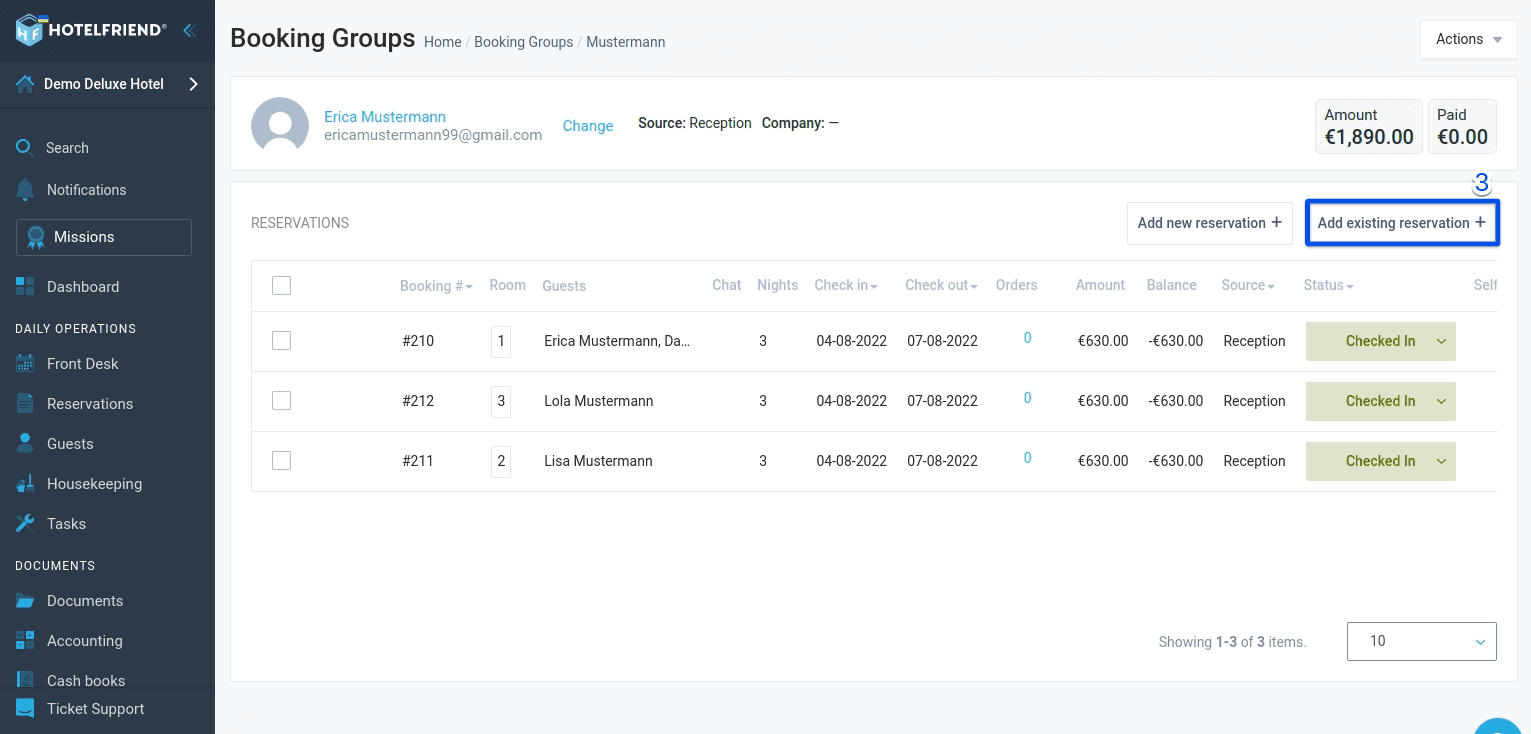
Task: Click the Search magnifier icon
Action: [25, 148]
